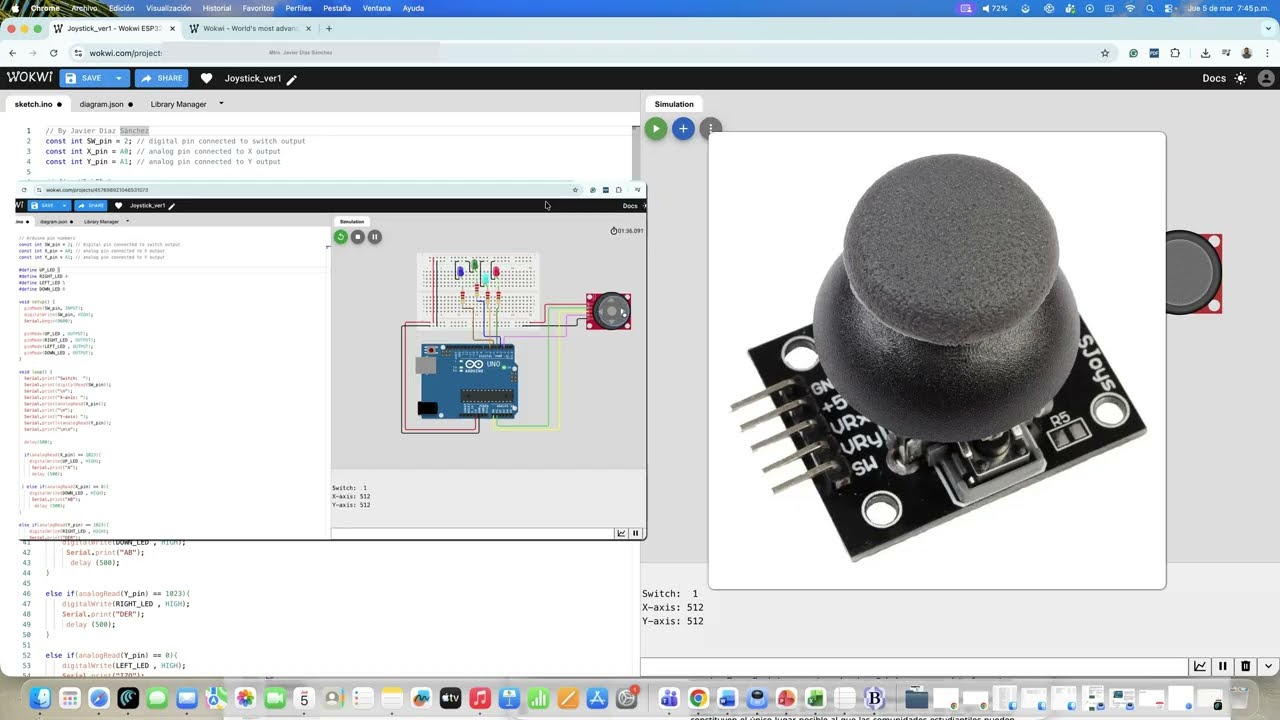
Task: Add a new part with the blue plus button
Action: (x=683, y=128)
